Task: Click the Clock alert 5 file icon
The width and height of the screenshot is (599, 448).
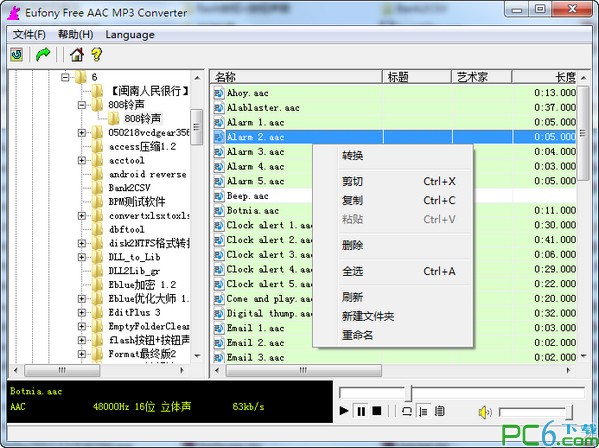Action: [x=219, y=284]
